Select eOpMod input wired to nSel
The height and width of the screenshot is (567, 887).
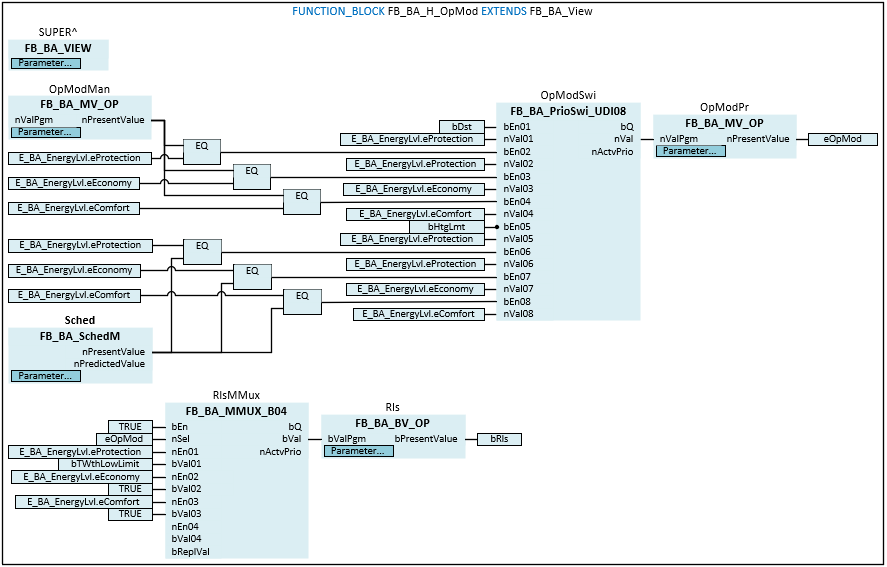coord(124,439)
